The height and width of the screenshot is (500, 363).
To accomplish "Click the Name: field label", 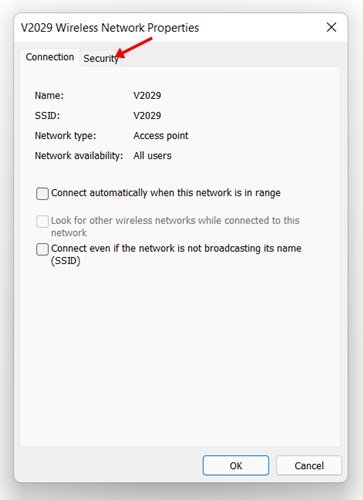I will click(x=49, y=96).
